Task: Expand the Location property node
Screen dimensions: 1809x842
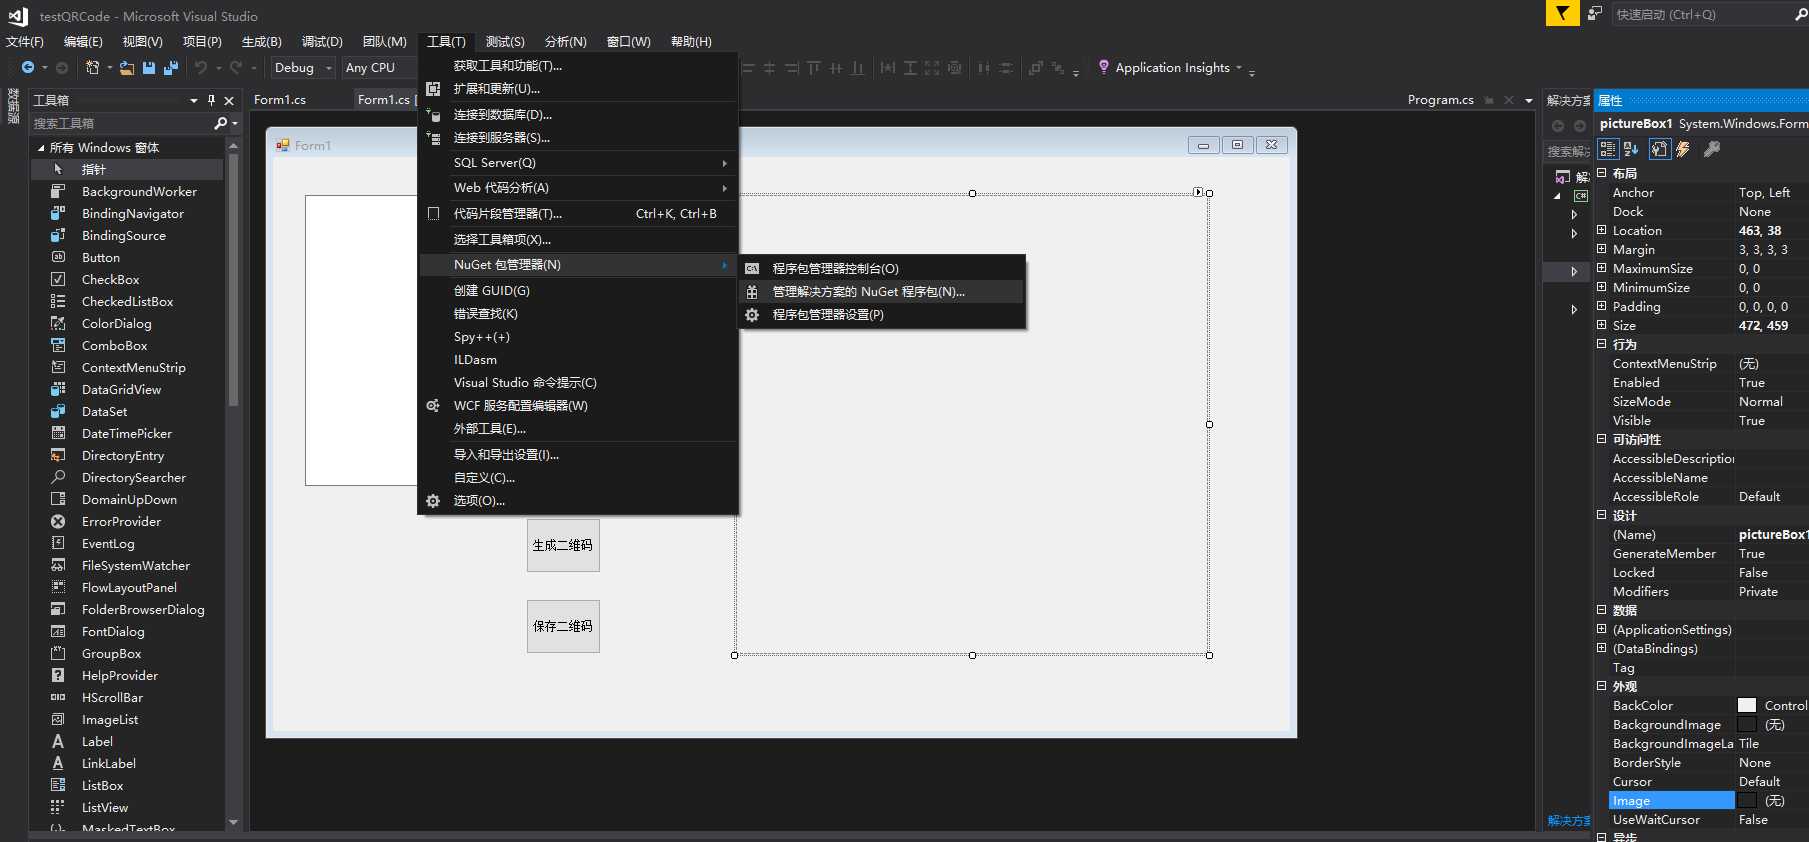Action: (1601, 230)
